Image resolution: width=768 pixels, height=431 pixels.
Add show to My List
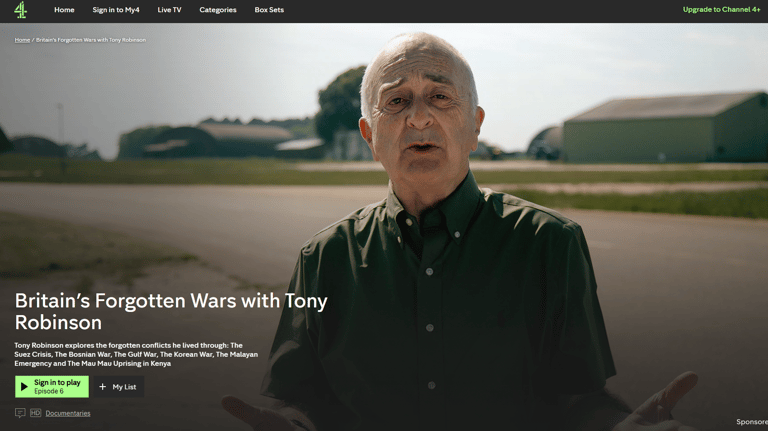click(x=118, y=387)
